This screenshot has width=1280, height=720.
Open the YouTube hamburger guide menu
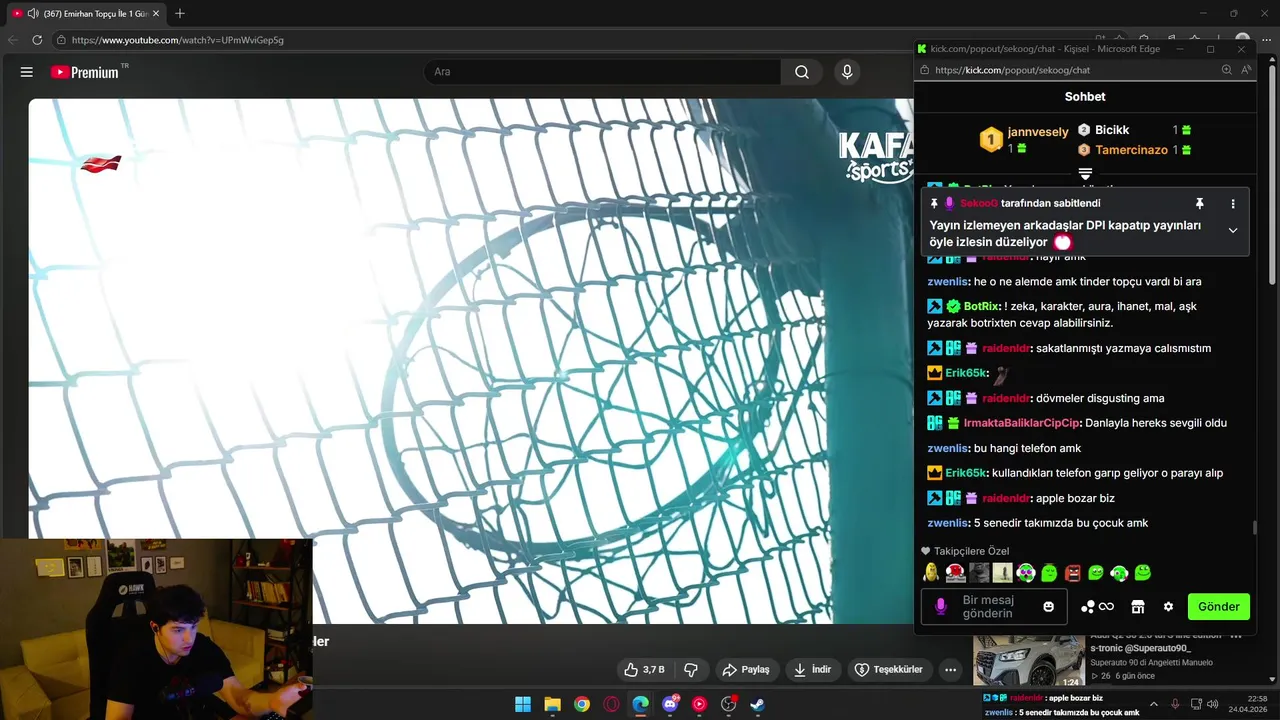pyautogui.click(x=27, y=72)
